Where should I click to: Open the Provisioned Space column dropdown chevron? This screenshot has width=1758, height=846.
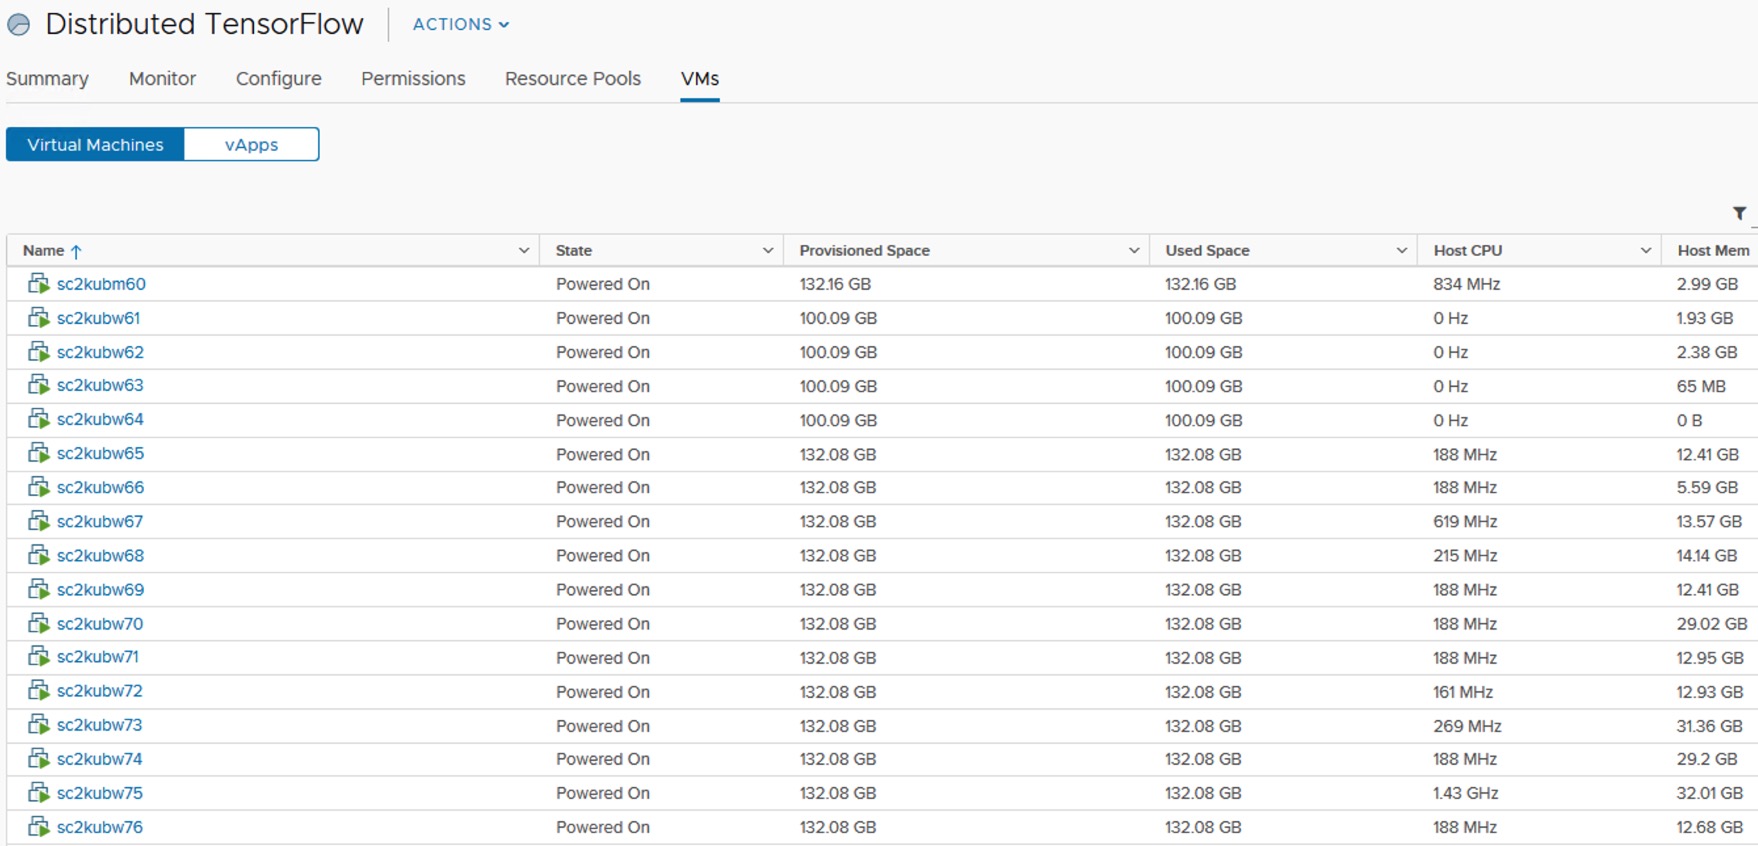pos(1133,251)
